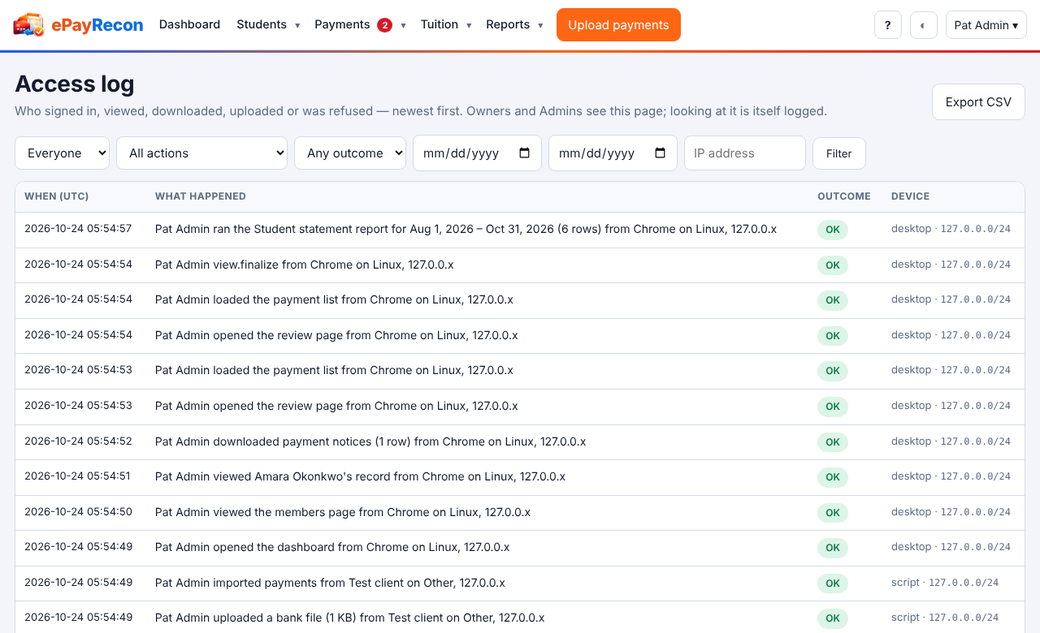This screenshot has height=633, width=1040.
Task: Click the DEVICE column header
Action: tap(910, 196)
